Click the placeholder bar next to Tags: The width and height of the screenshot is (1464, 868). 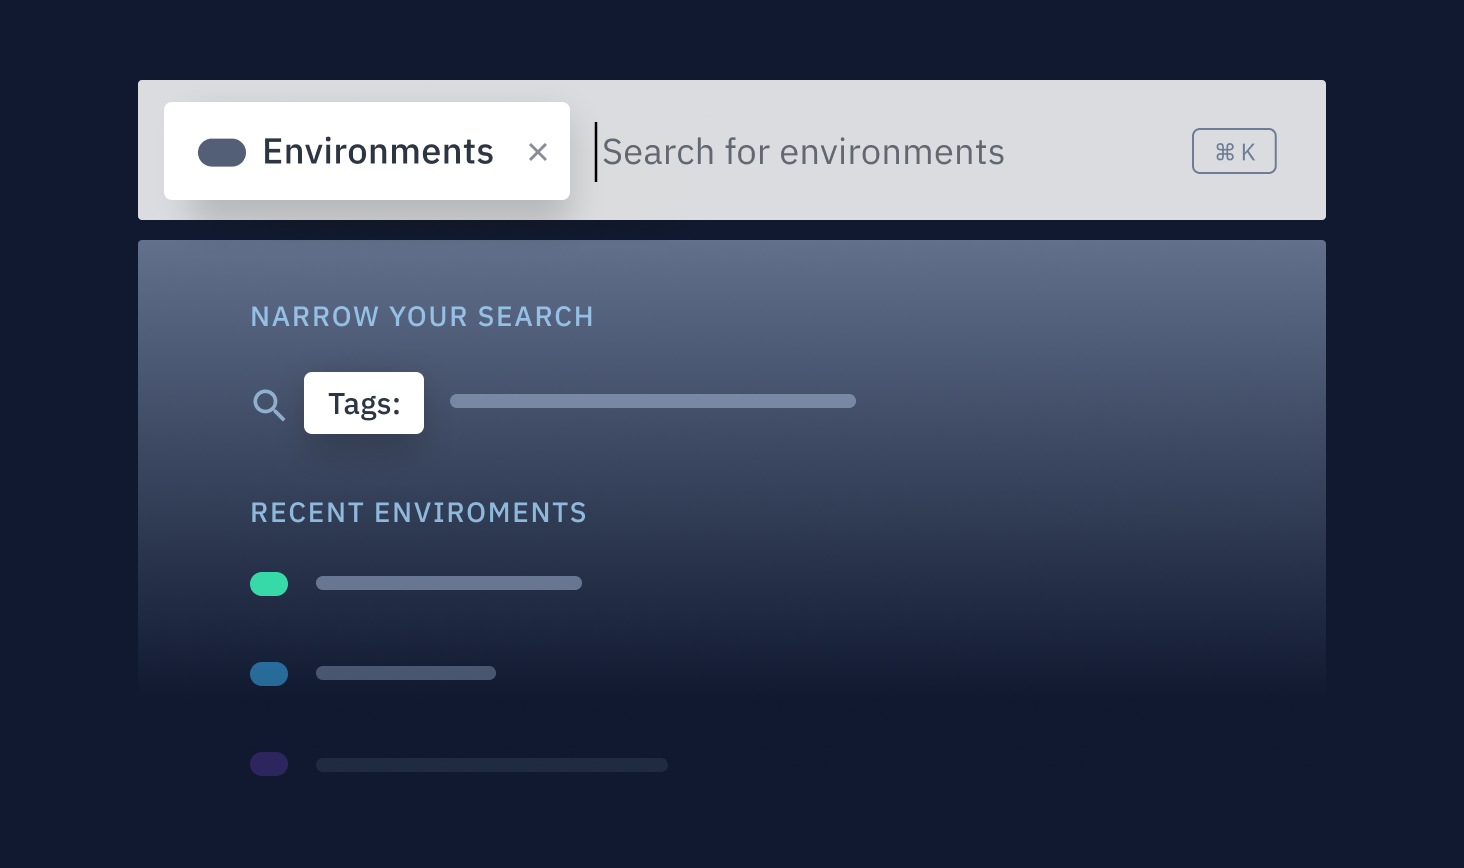(653, 401)
